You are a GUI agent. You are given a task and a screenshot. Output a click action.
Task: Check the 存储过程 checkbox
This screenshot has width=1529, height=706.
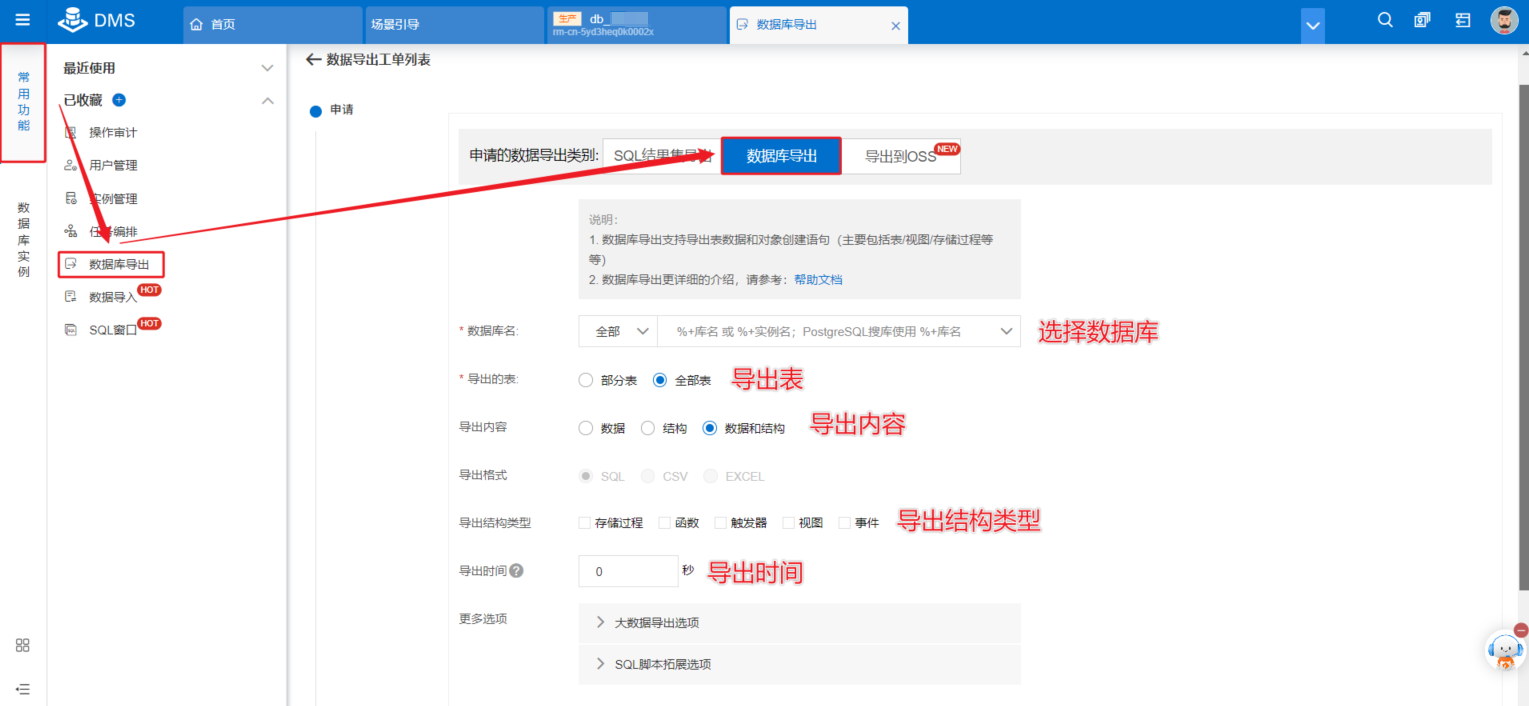[x=584, y=523]
